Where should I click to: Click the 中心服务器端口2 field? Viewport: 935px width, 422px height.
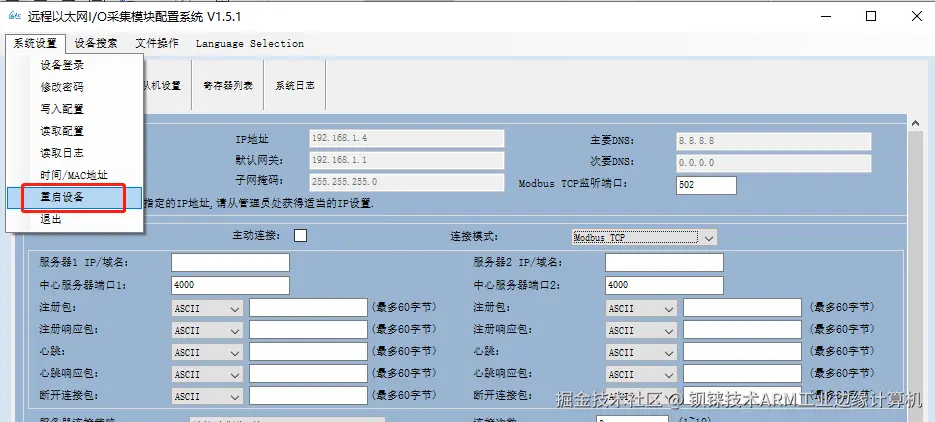[x=664, y=285]
